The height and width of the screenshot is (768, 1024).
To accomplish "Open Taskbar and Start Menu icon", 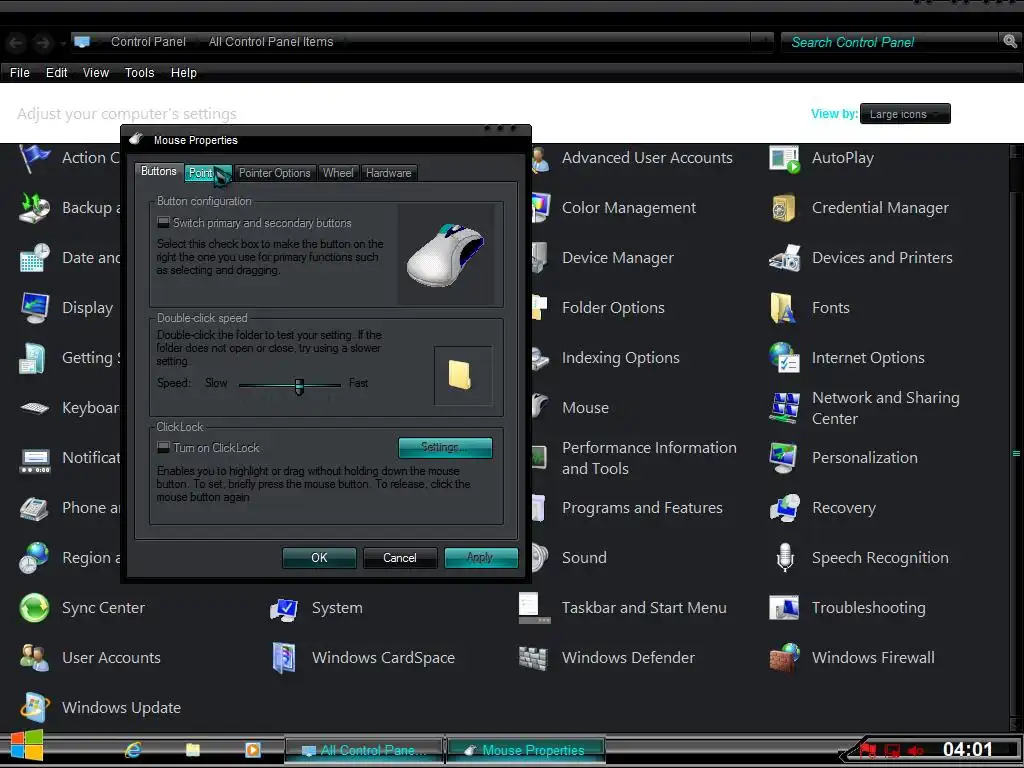I will point(534,608).
